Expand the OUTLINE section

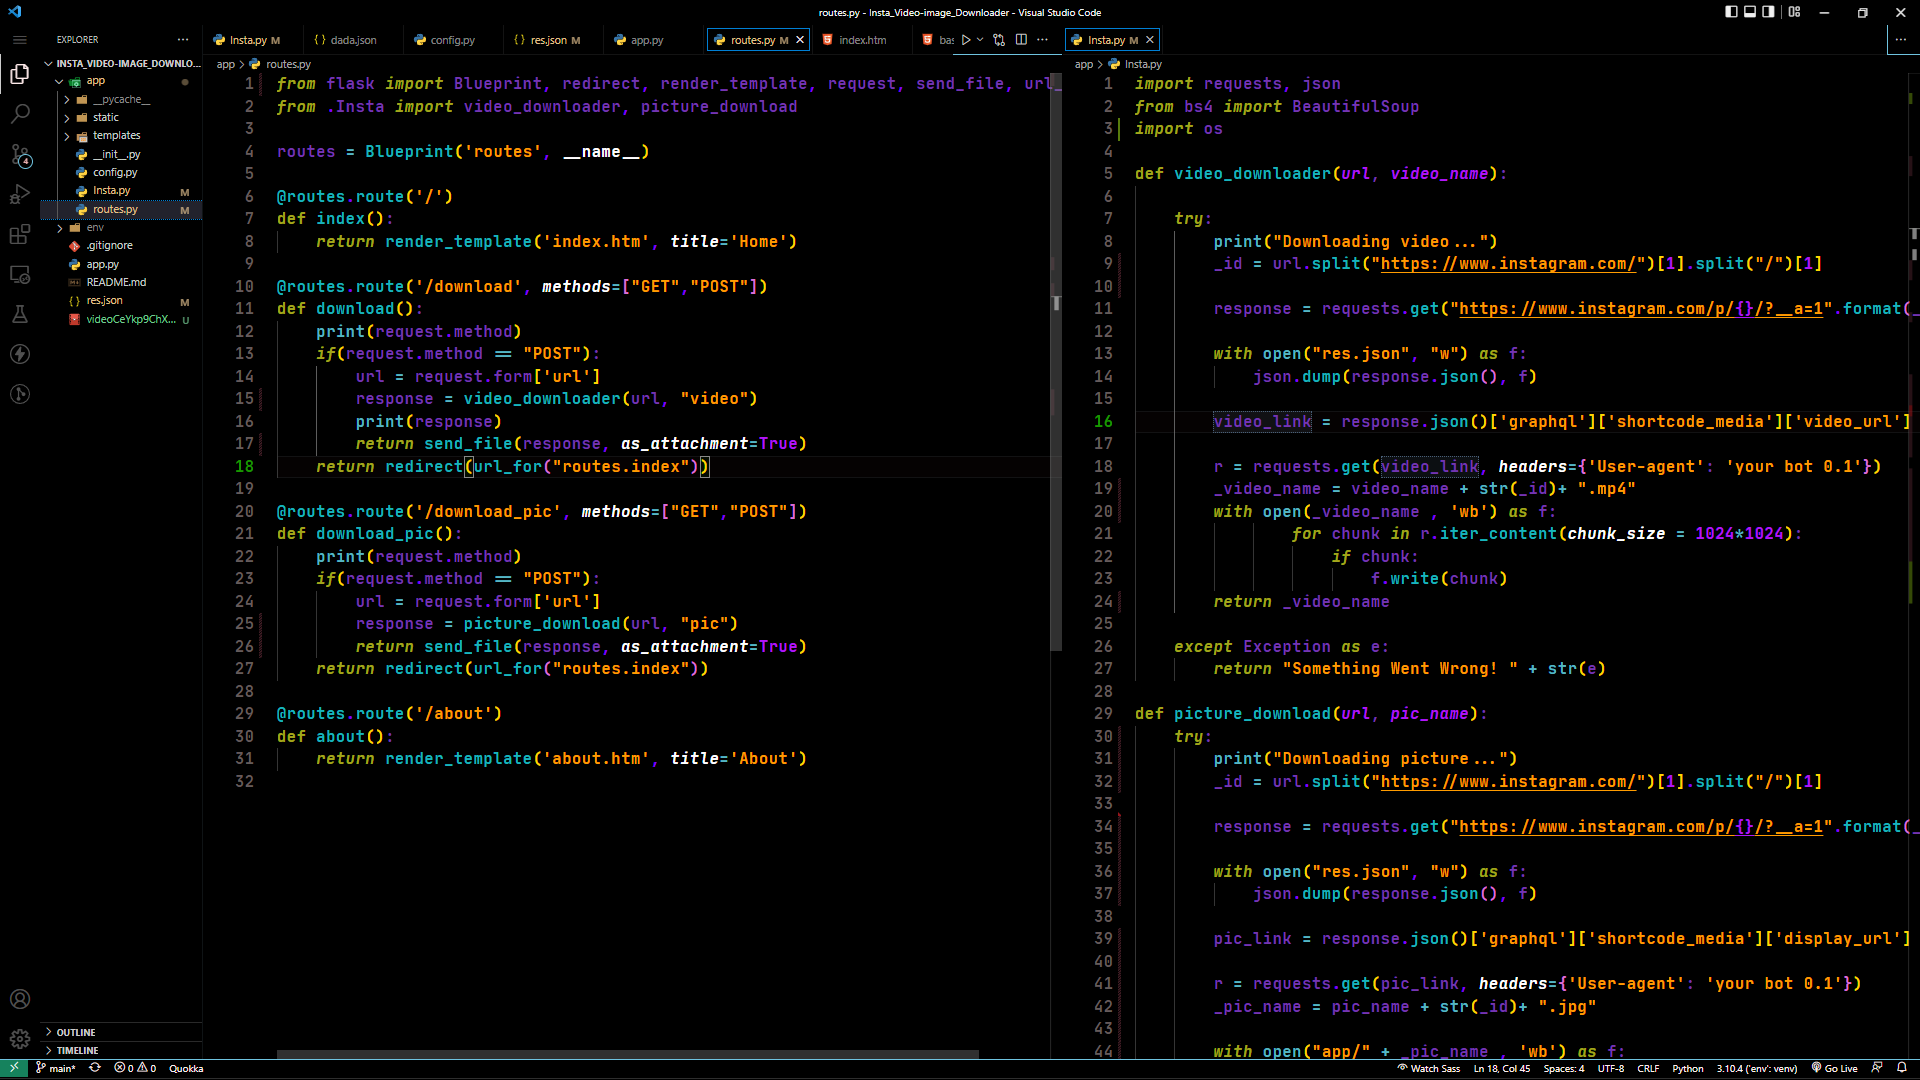click(76, 1032)
